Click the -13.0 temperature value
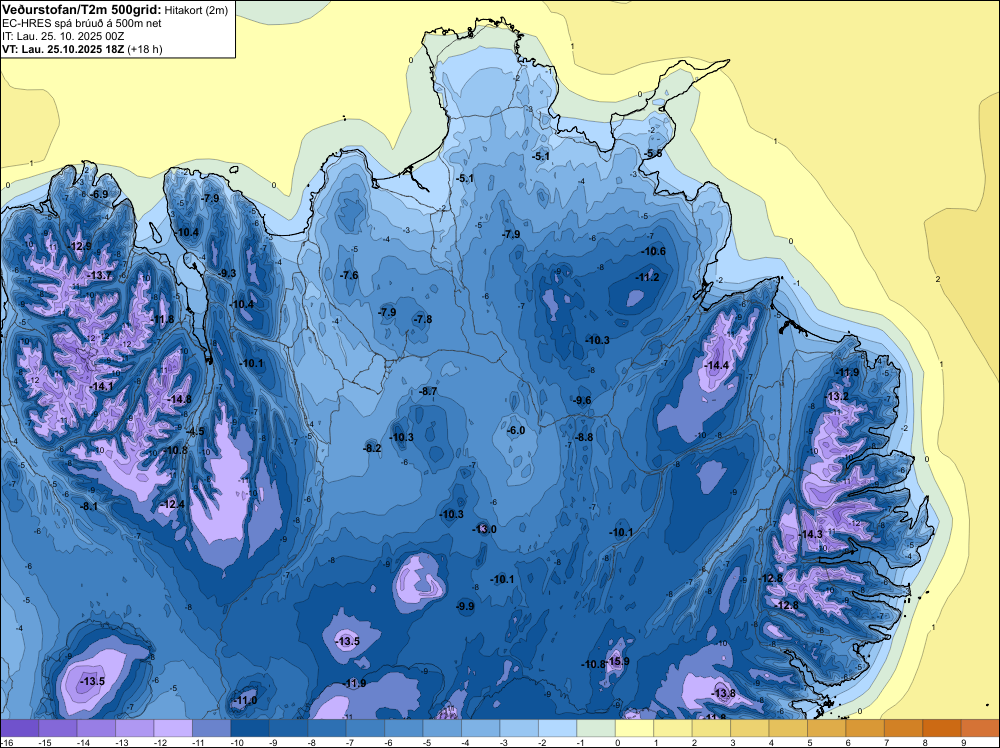 484,529
